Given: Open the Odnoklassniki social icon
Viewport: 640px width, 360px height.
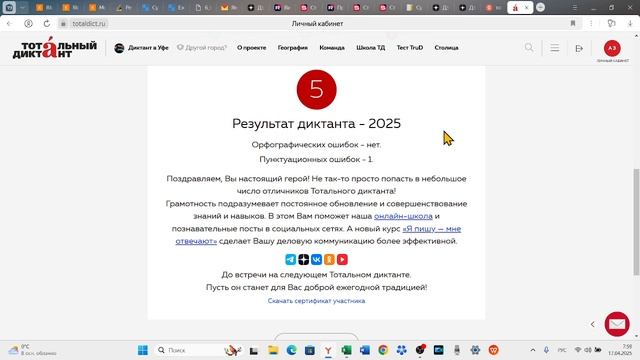Looking at the screenshot, I should click(x=329, y=259).
